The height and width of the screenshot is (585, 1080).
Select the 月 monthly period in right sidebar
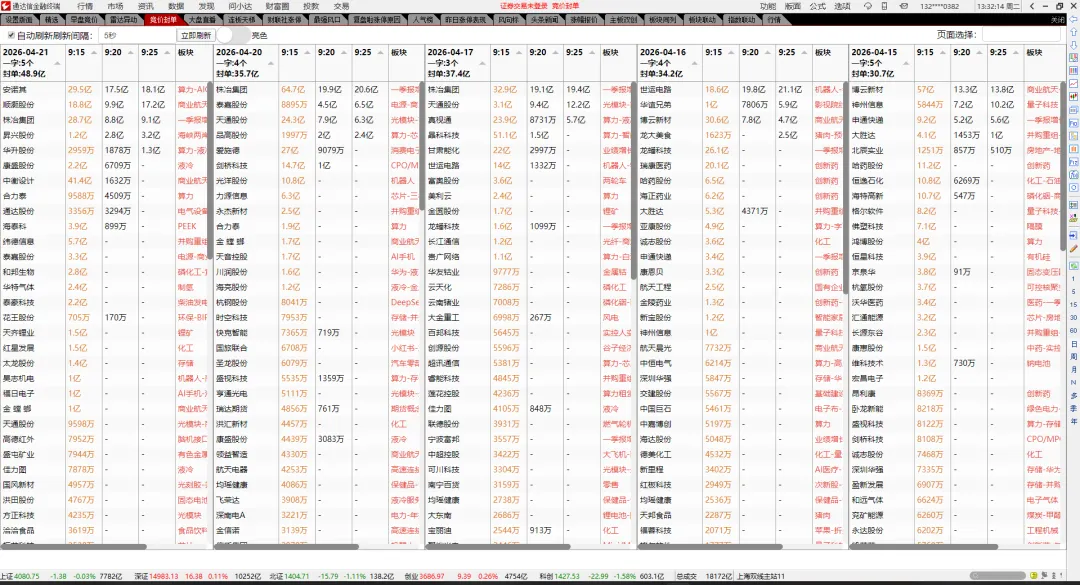point(1074,369)
